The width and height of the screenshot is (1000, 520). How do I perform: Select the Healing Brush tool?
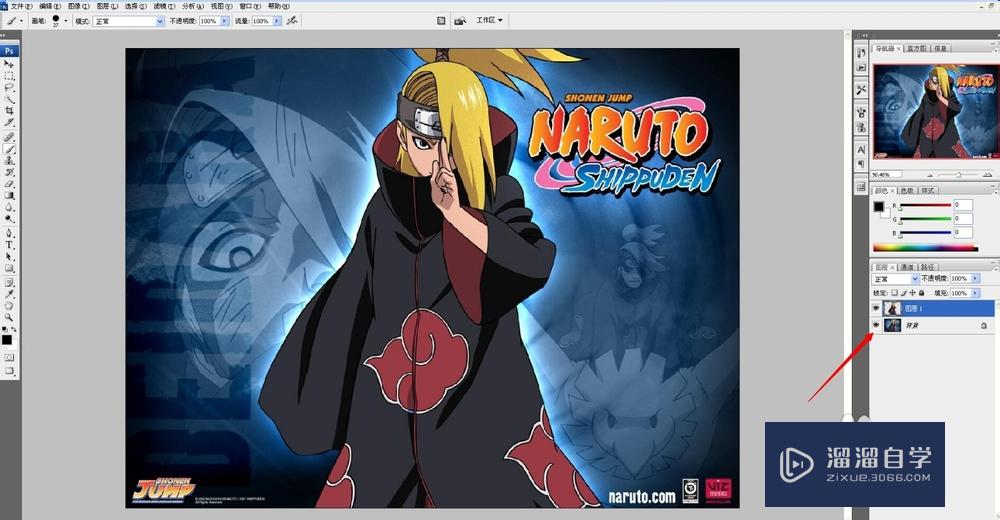(8, 138)
